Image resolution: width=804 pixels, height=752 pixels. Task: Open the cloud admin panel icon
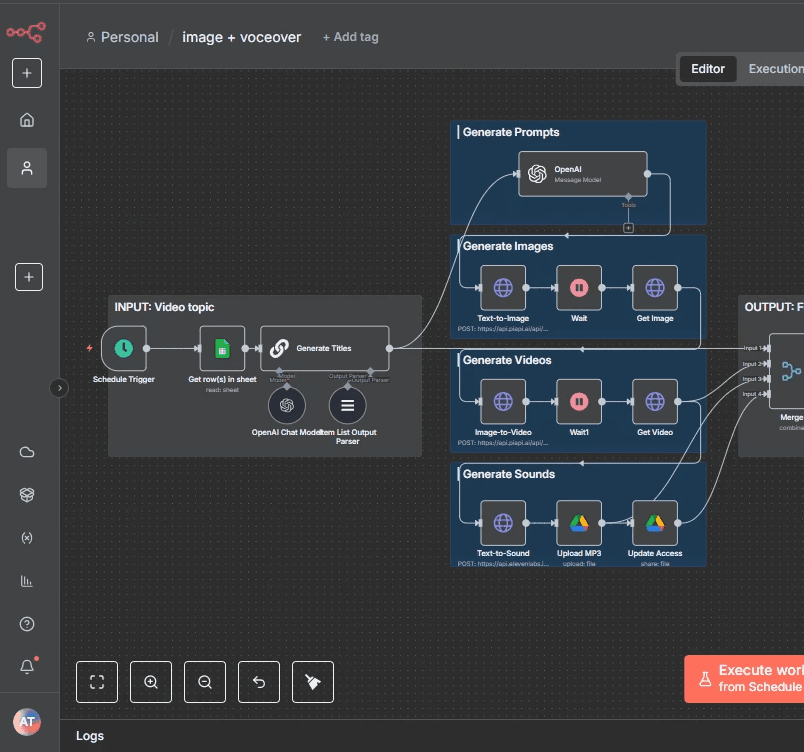coord(27,452)
